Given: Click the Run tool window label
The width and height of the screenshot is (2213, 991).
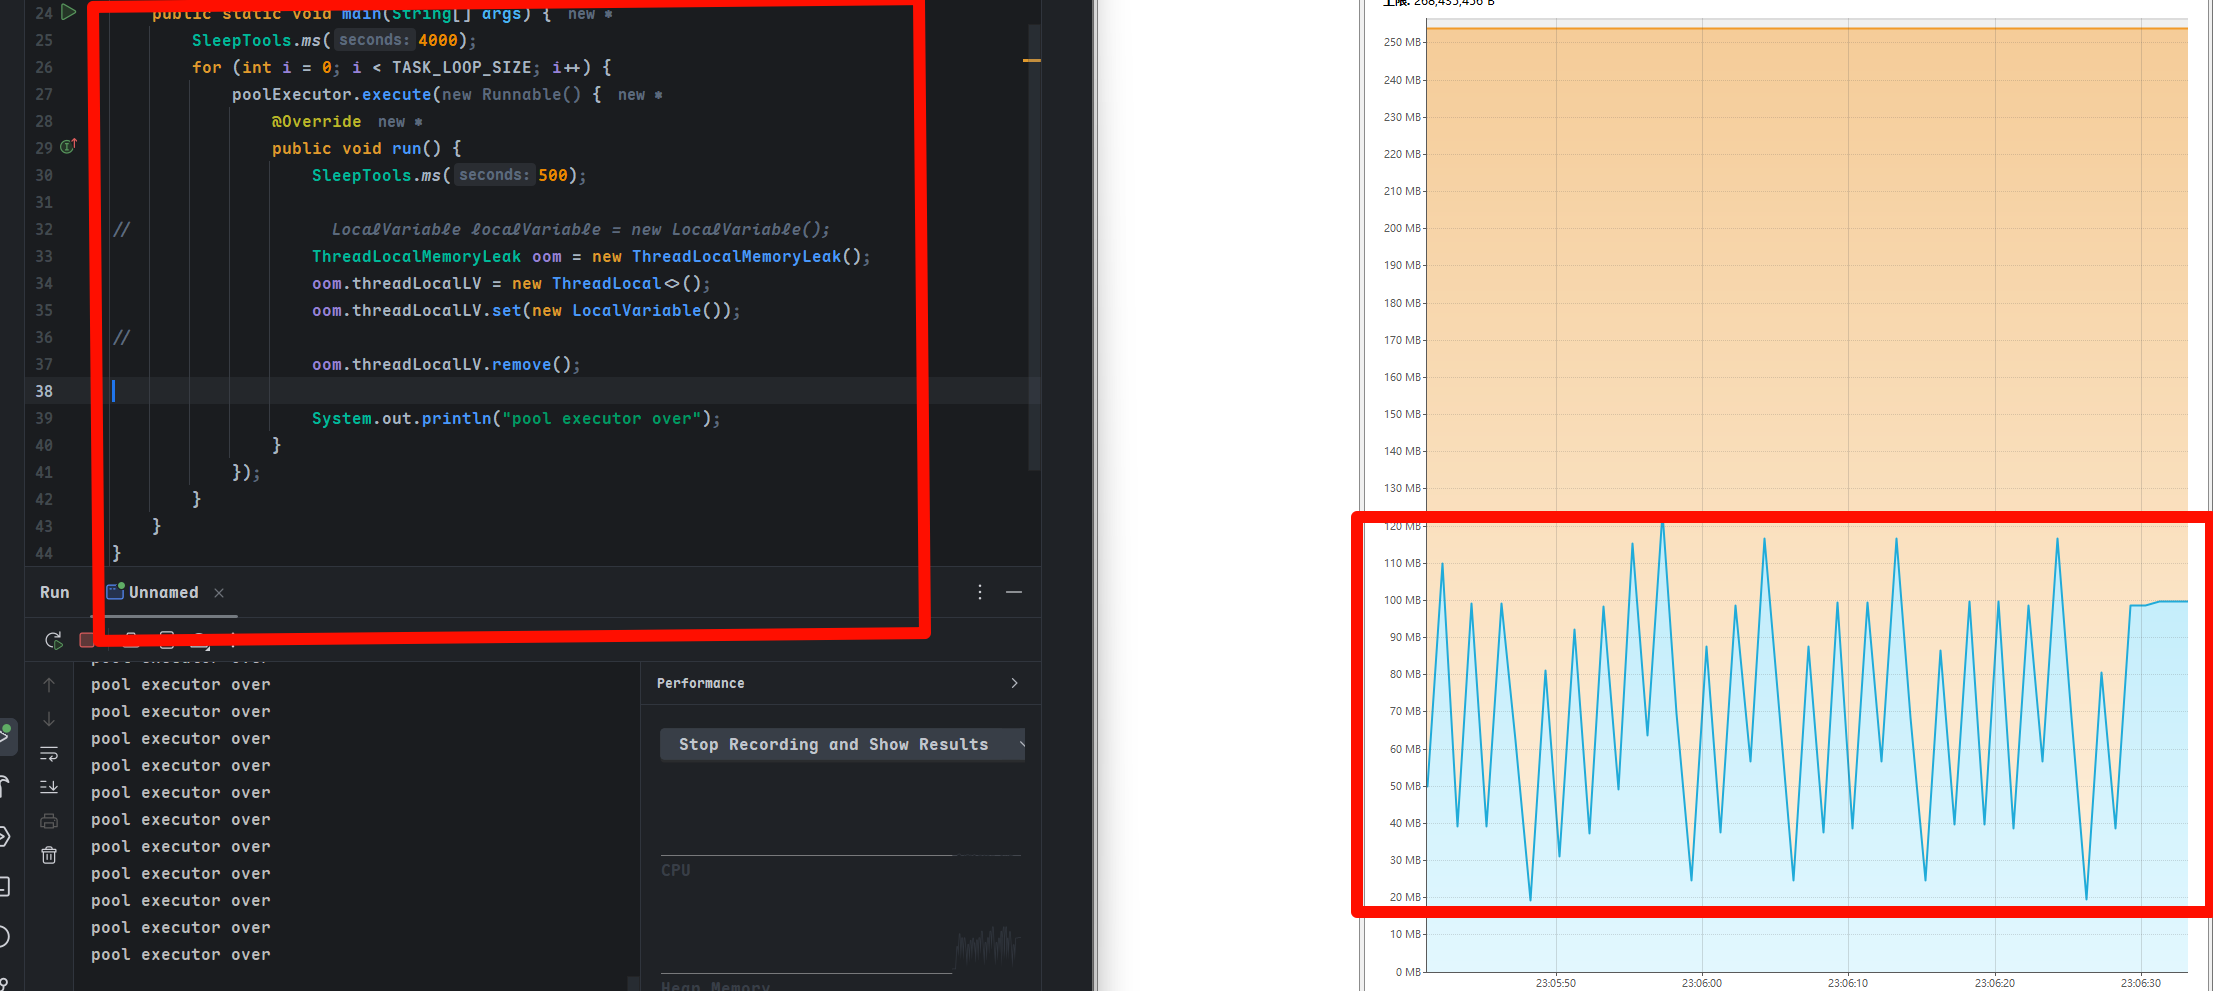Looking at the screenshot, I should pyautogui.click(x=55, y=592).
